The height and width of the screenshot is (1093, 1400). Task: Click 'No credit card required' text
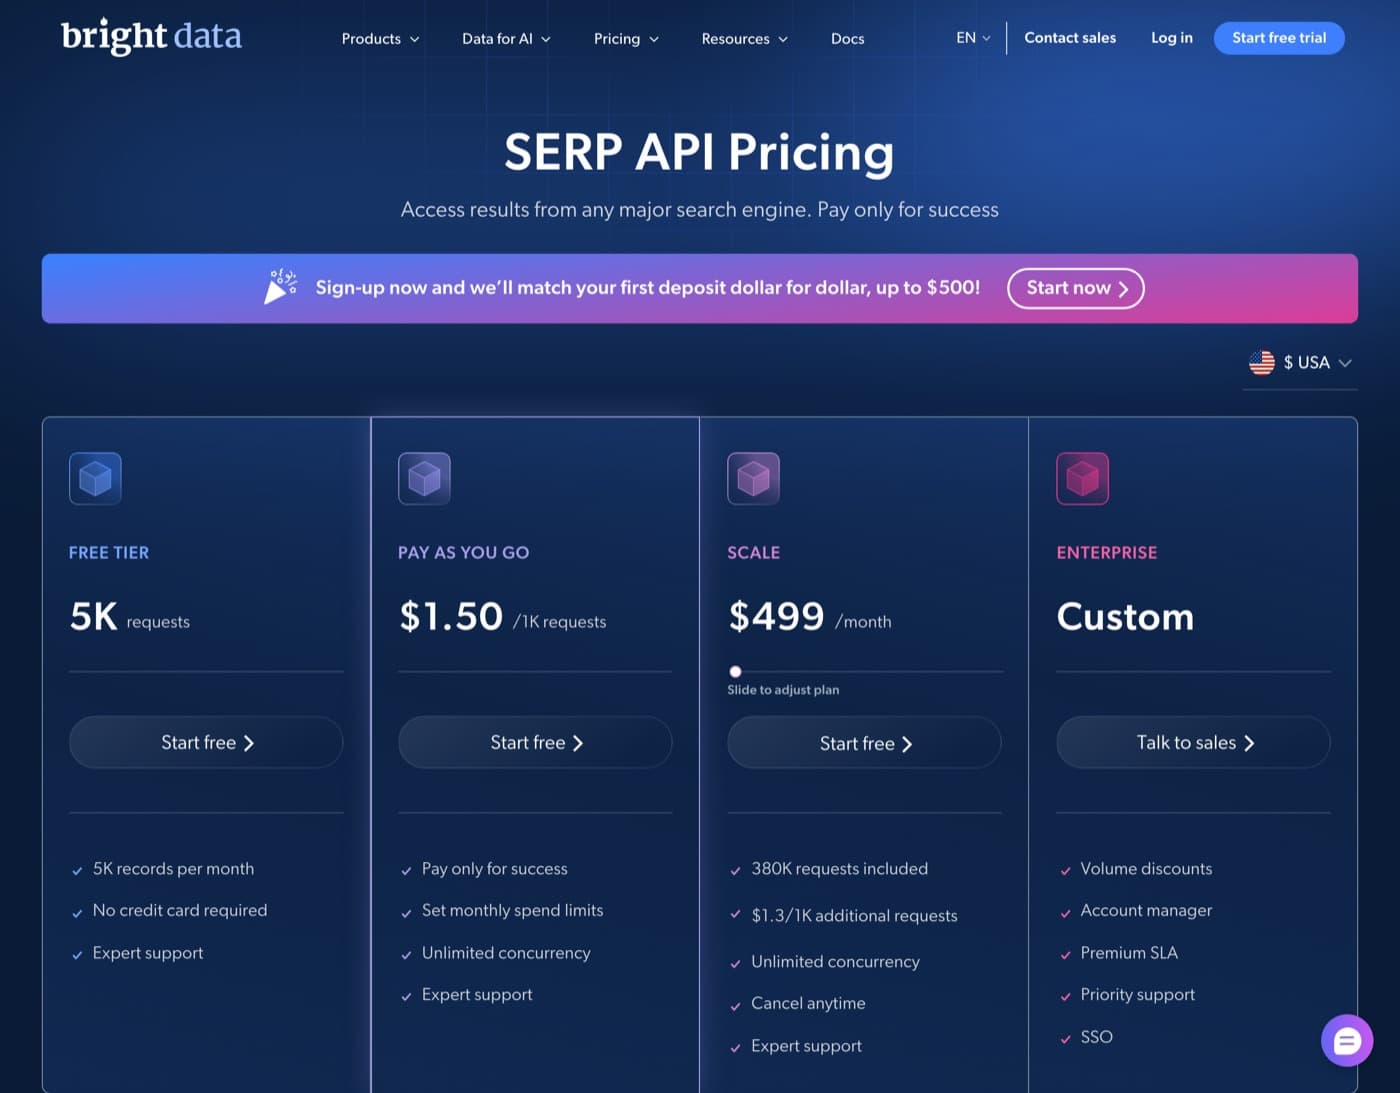180,910
